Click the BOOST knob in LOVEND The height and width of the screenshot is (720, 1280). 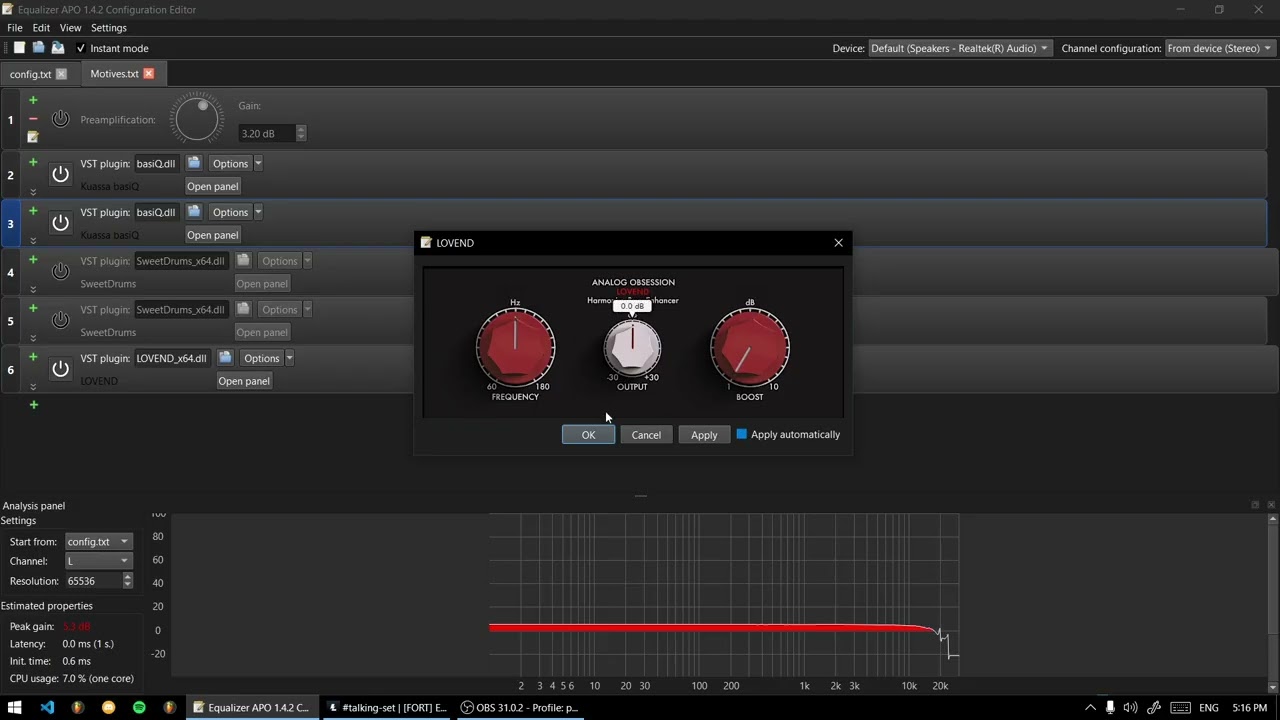click(750, 347)
